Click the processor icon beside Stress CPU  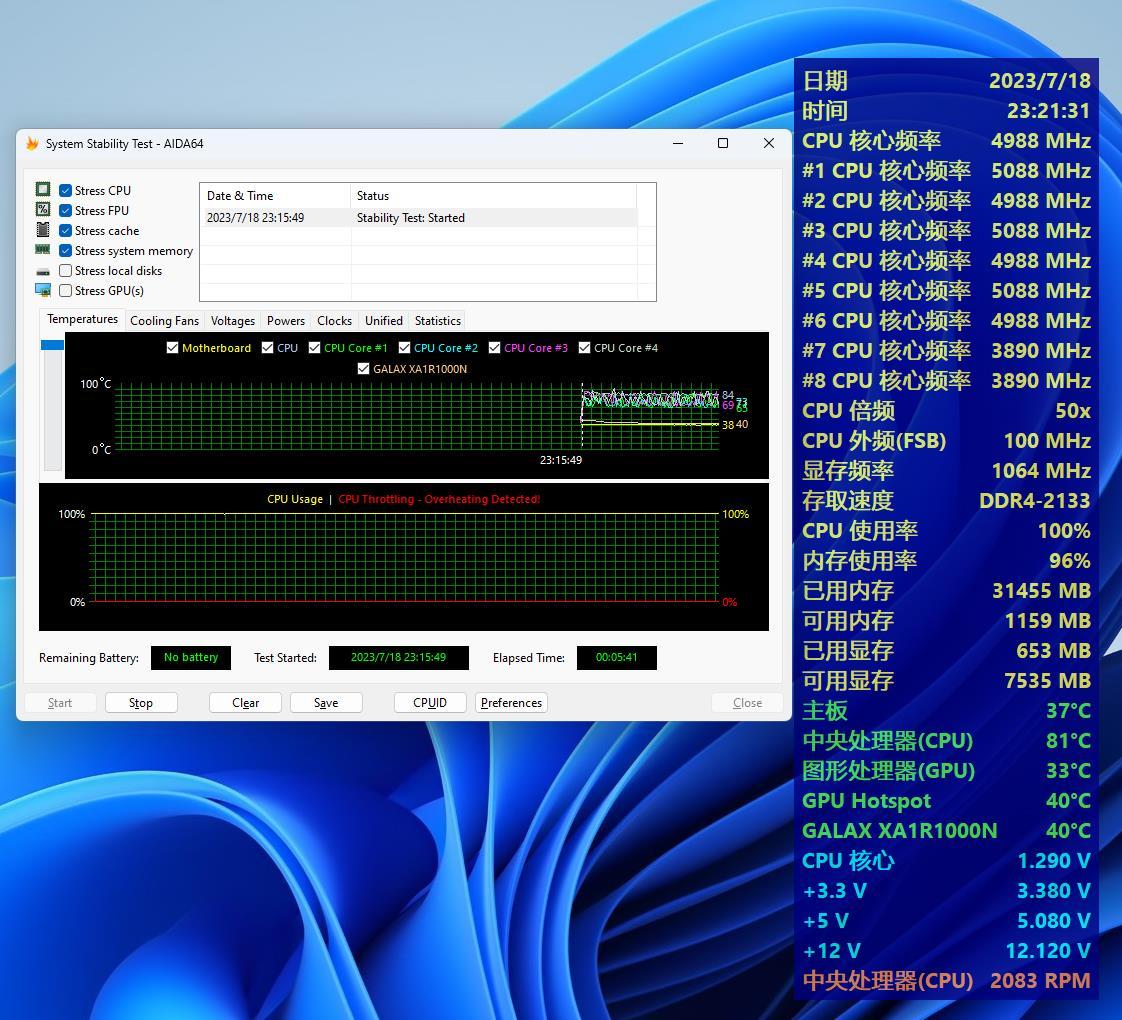[43, 190]
